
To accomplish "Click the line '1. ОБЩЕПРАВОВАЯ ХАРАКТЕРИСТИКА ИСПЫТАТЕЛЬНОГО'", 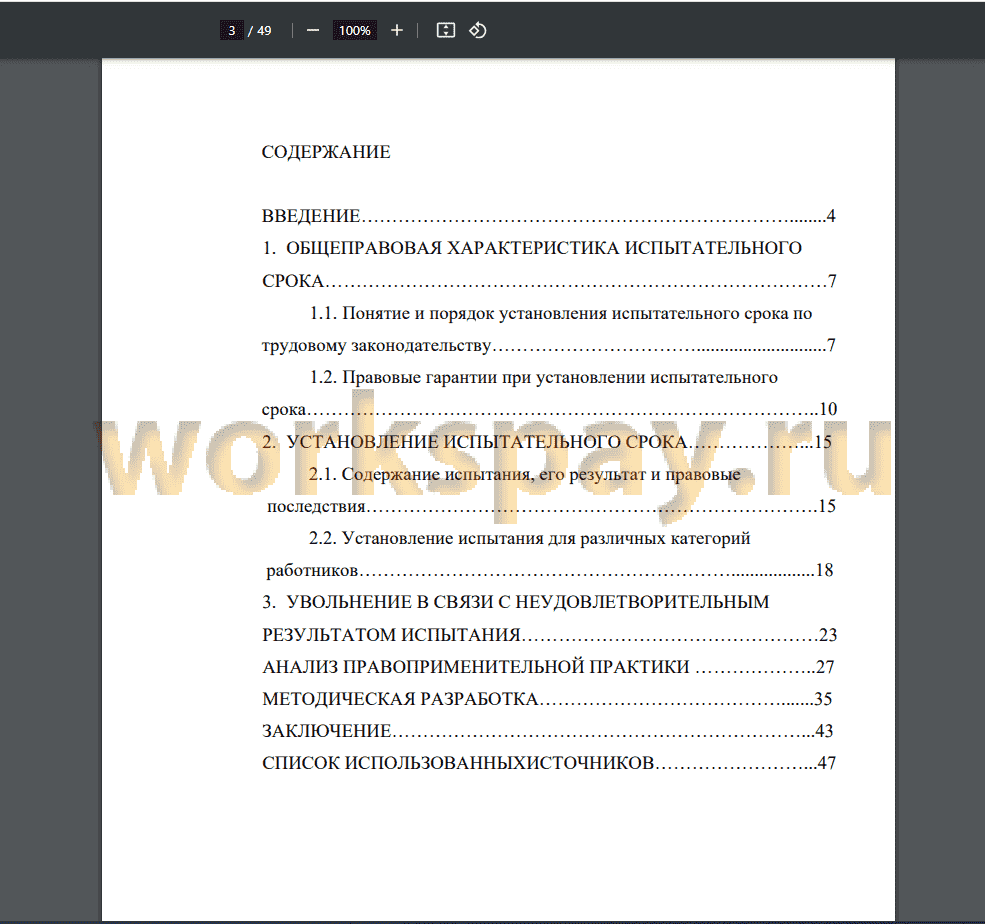I will pos(531,248).
